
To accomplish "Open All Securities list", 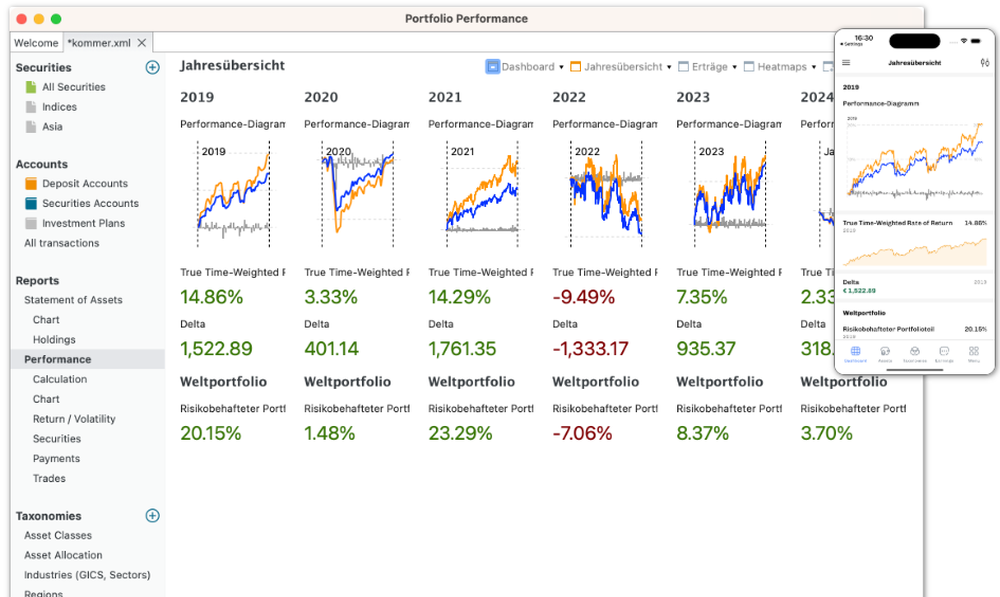I will pyautogui.click(x=73, y=87).
